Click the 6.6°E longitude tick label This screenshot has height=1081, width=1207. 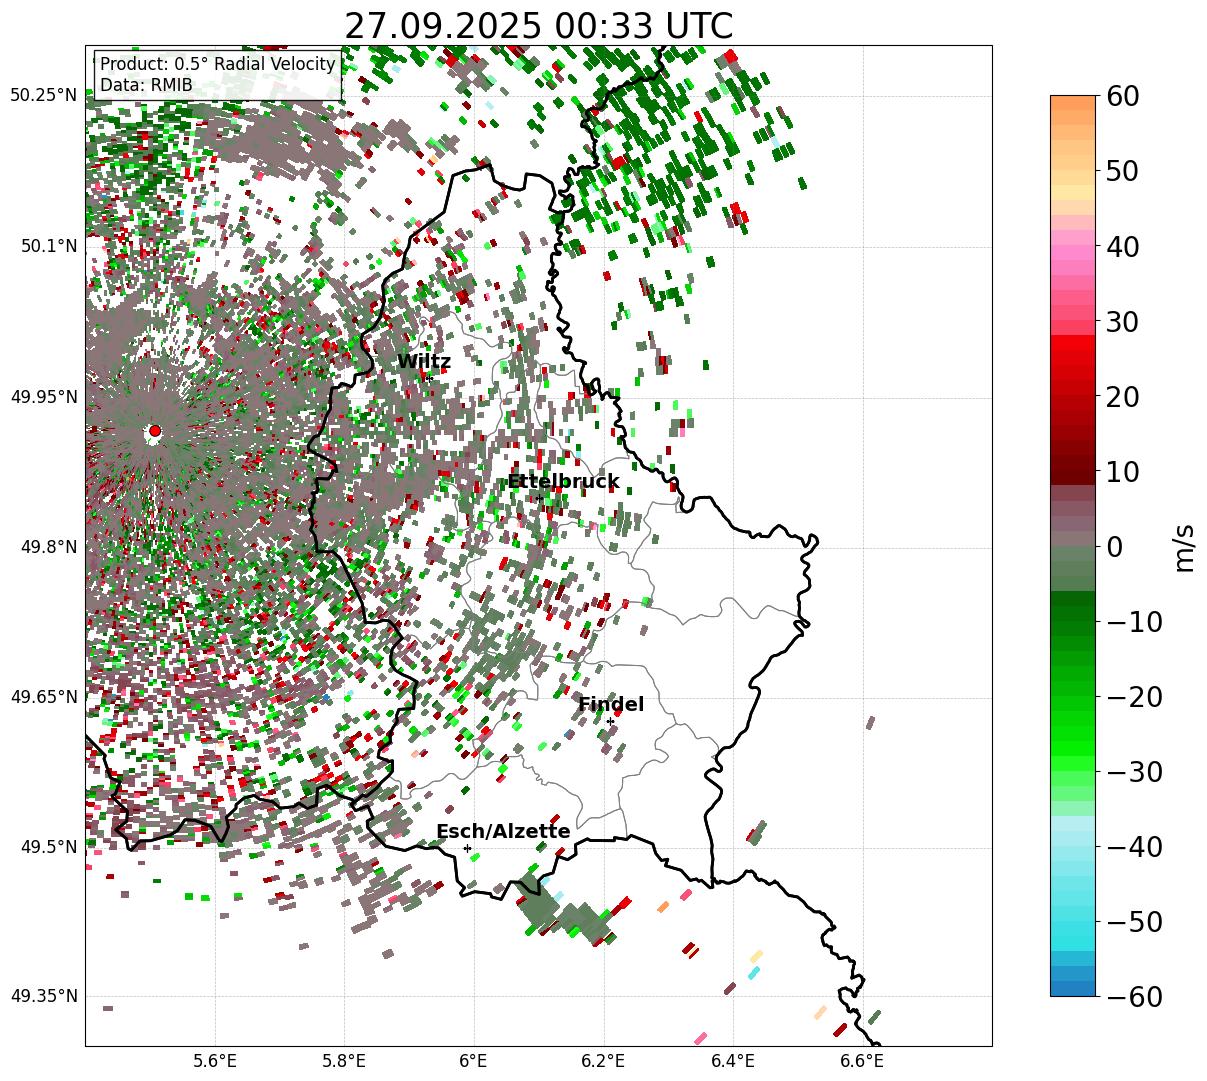point(862,1061)
